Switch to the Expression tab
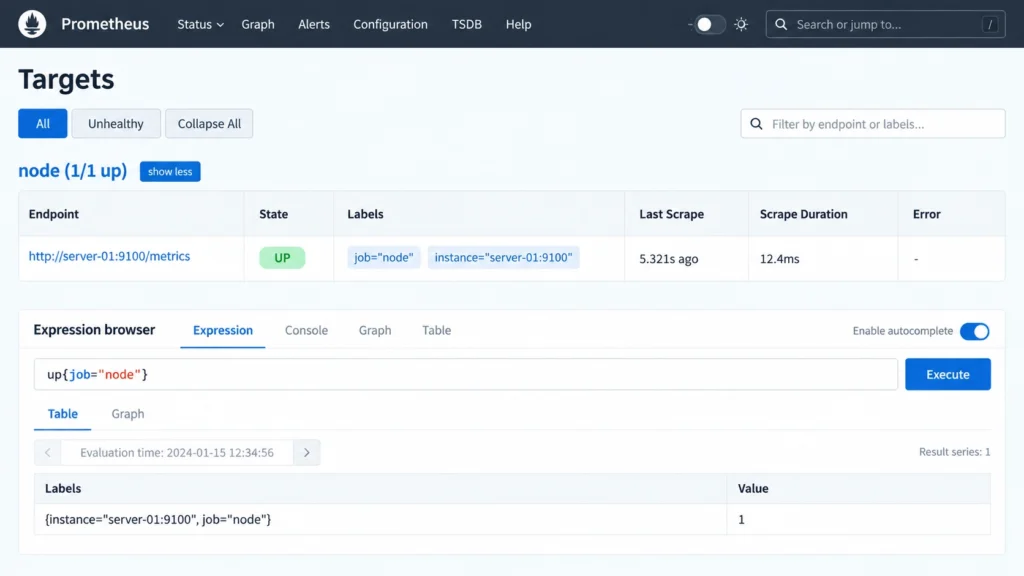This screenshot has width=1024, height=576. [x=223, y=330]
